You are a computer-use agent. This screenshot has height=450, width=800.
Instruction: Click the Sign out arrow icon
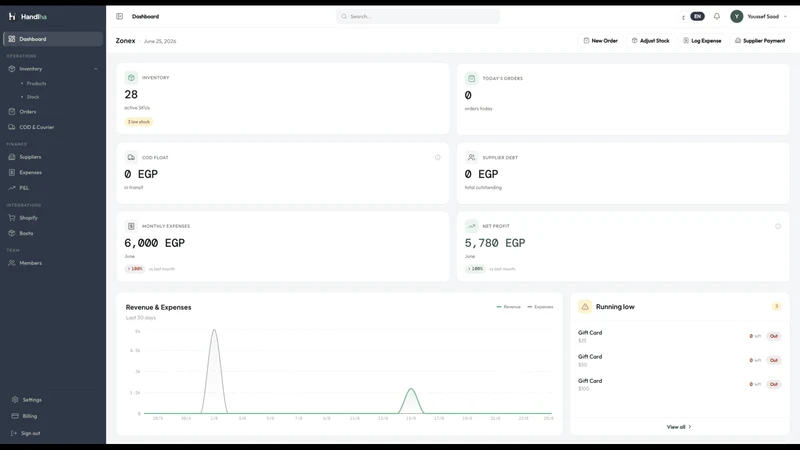click(14, 433)
